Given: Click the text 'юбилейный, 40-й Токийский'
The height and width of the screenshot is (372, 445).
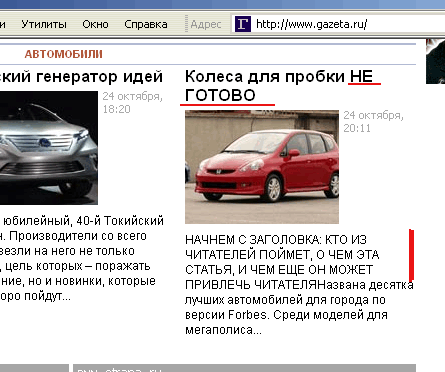Looking at the screenshot, I should point(83,221).
